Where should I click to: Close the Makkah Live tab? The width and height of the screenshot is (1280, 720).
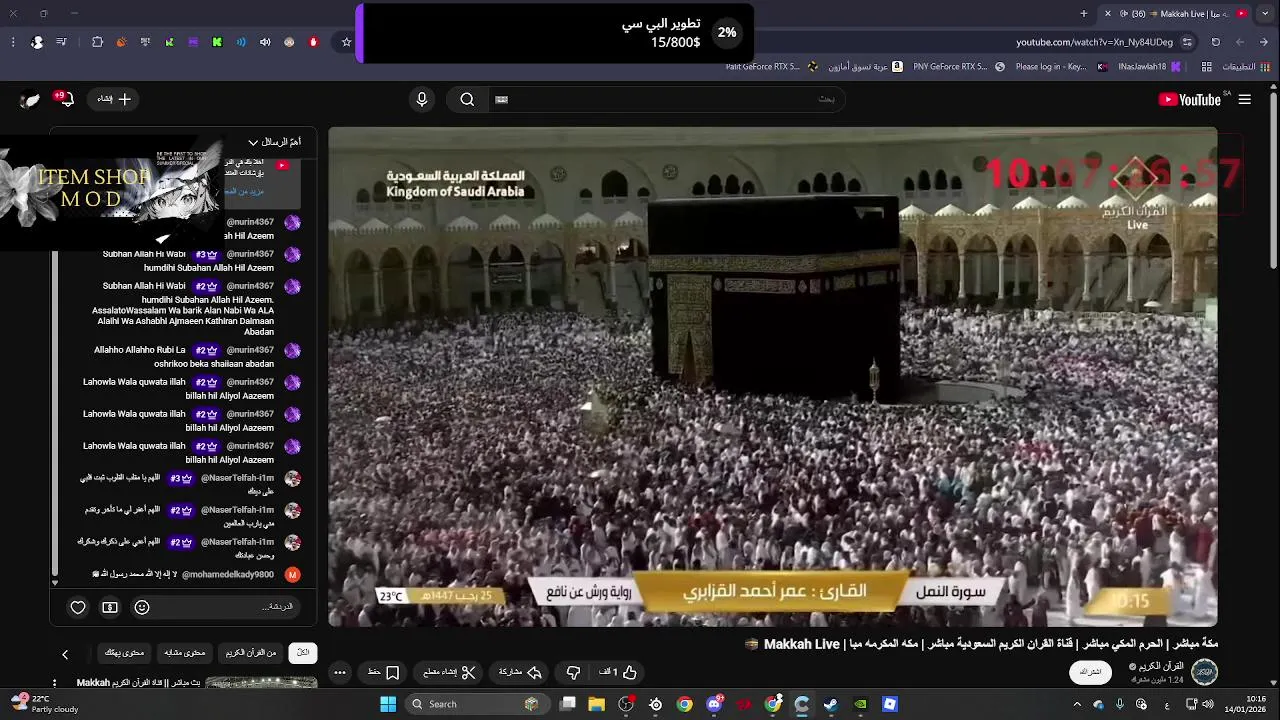click(x=1107, y=13)
